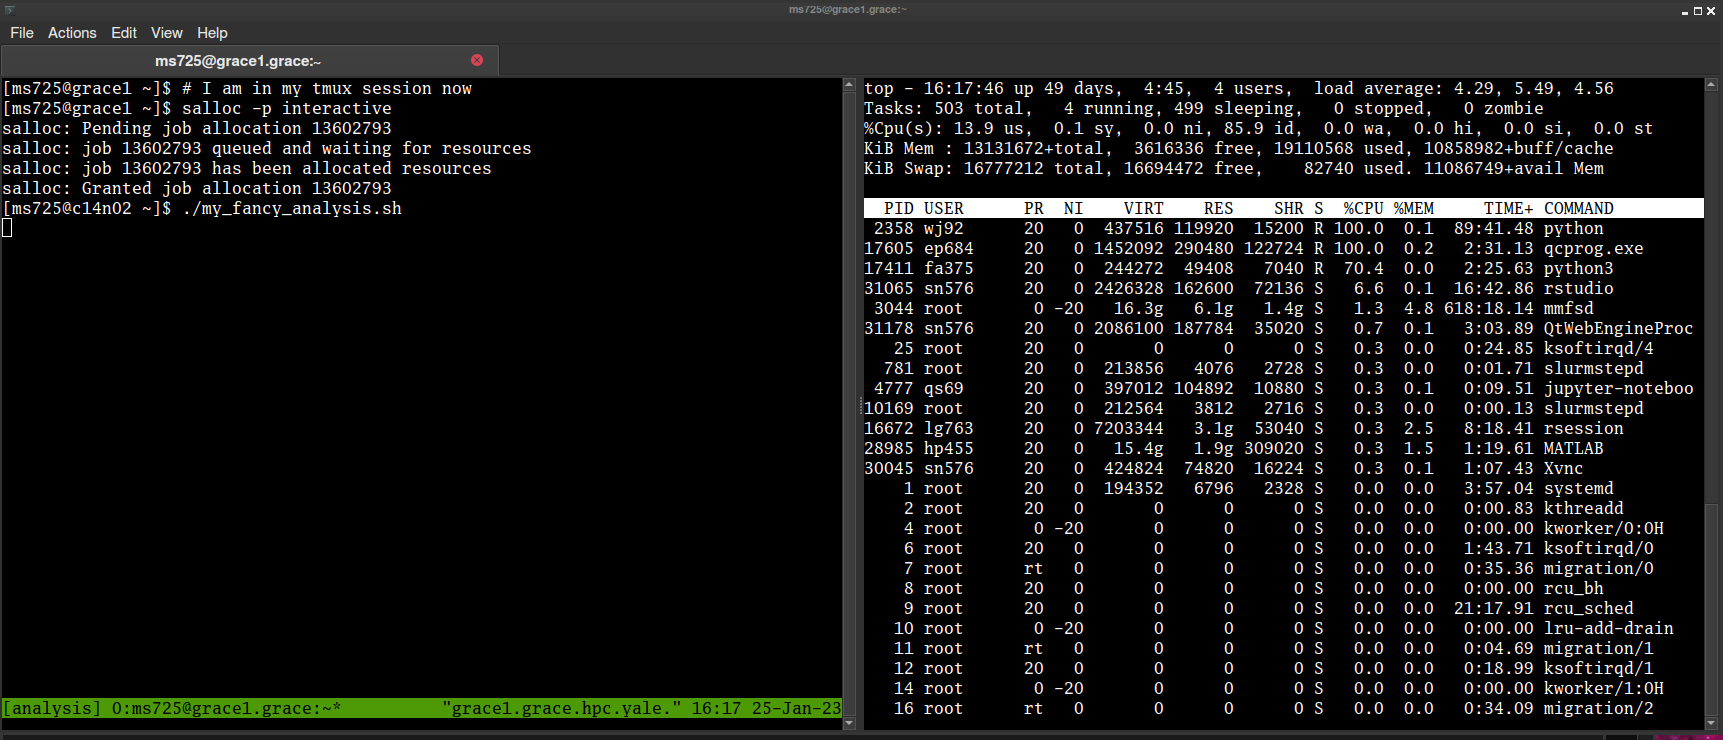Click the kthreadd process row

[x=1284, y=508]
